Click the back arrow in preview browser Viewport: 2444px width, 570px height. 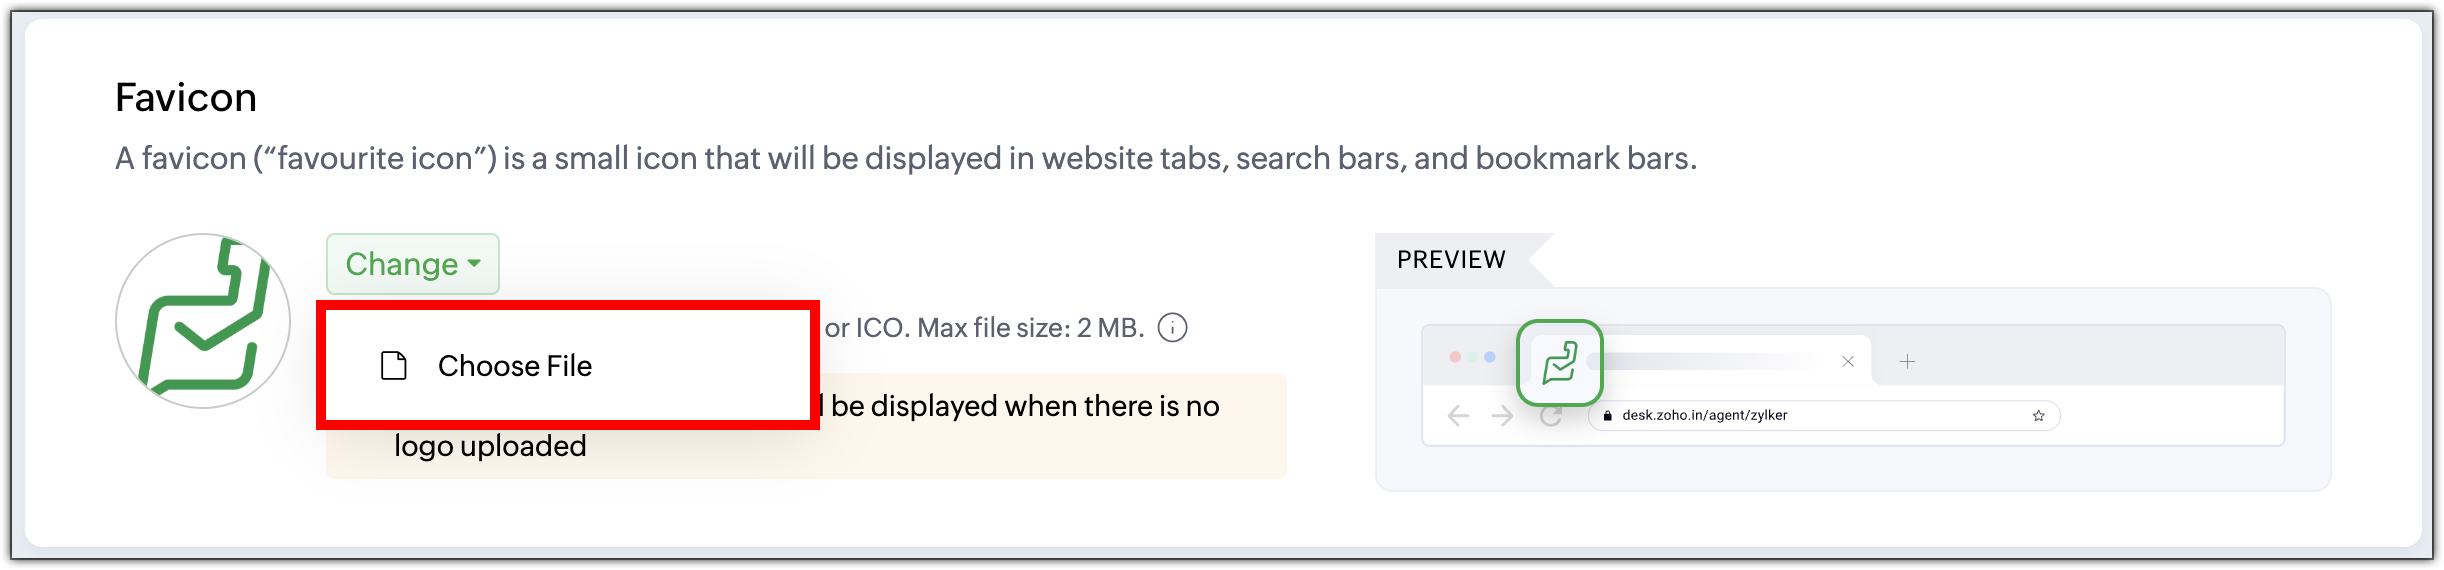pos(1458,416)
